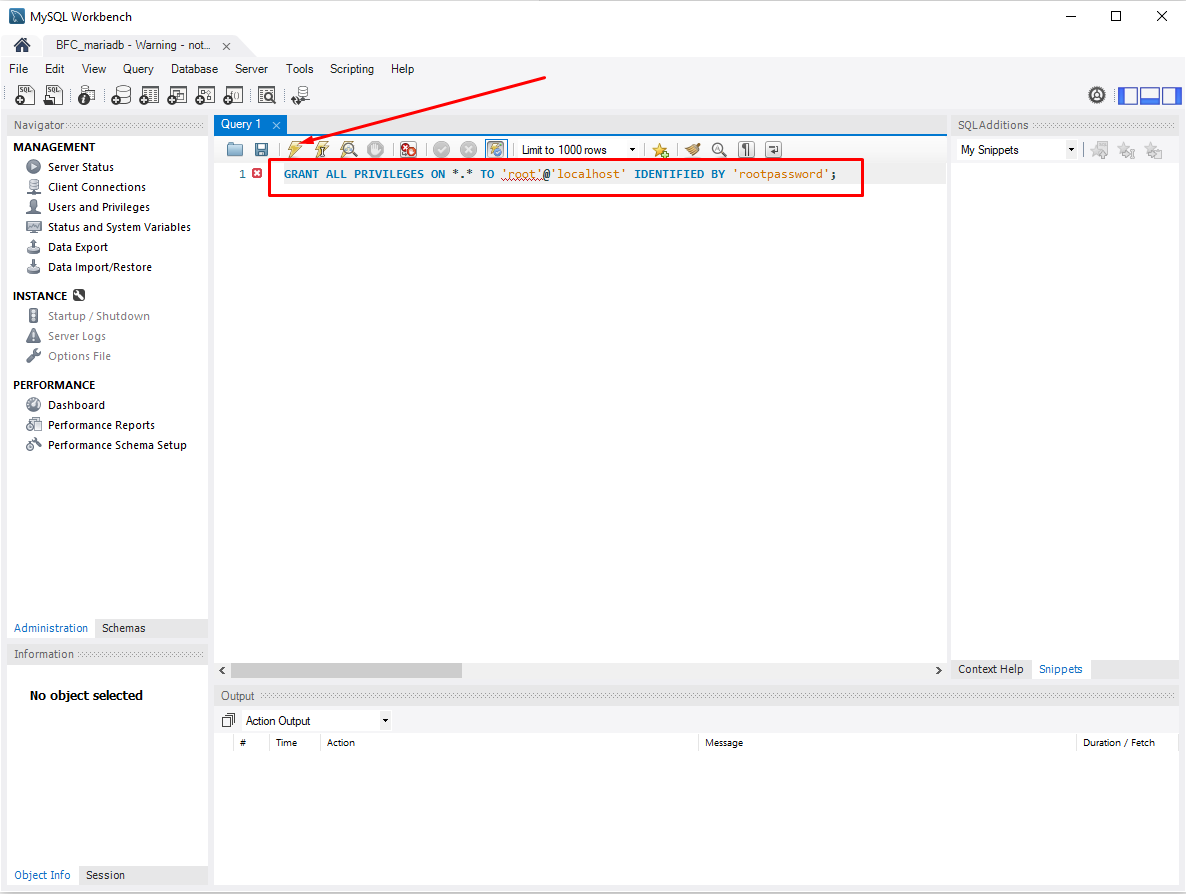Search table data toolbar icon
The width and height of the screenshot is (1186, 894).
pos(266,95)
